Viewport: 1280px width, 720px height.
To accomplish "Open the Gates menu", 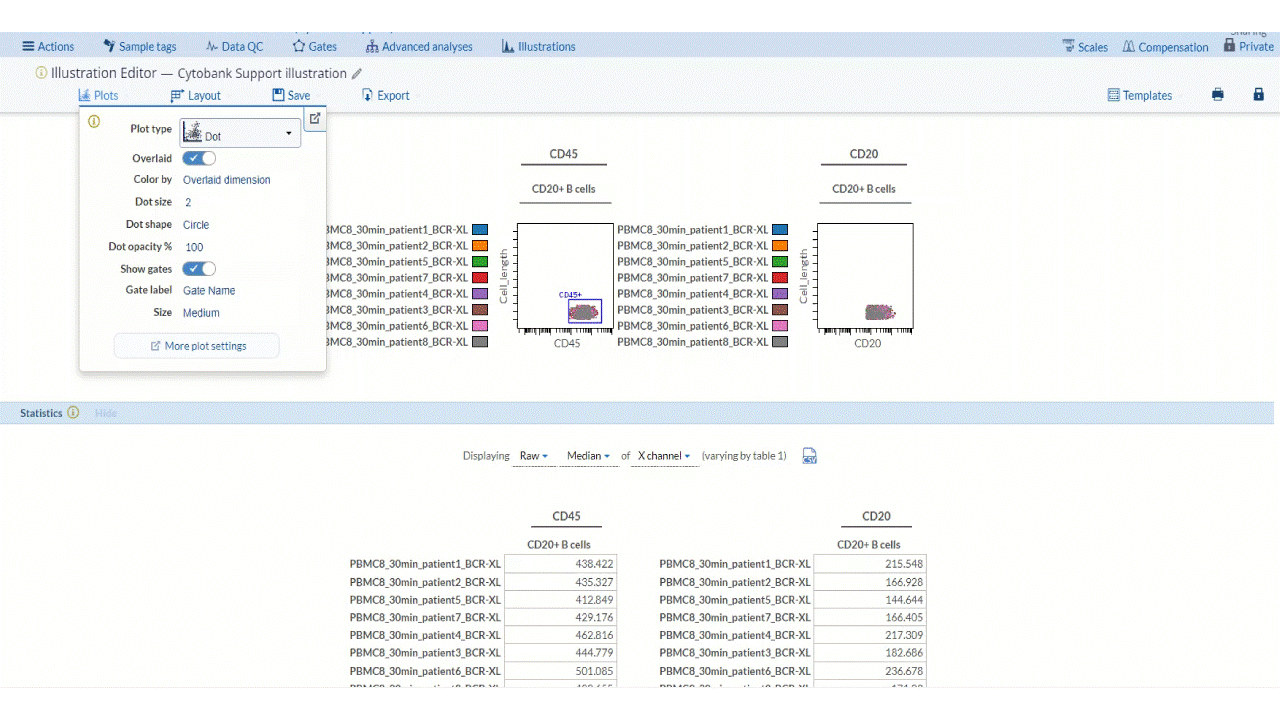I will [314, 47].
